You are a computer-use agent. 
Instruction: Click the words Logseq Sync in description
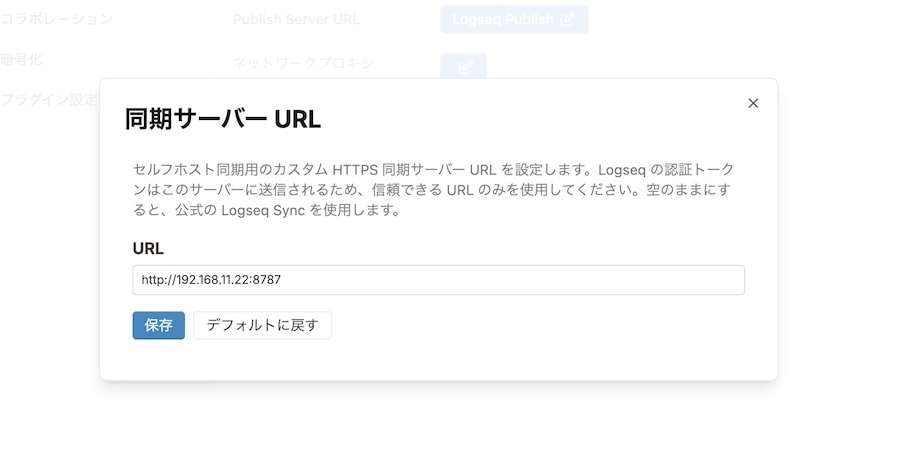point(263,211)
